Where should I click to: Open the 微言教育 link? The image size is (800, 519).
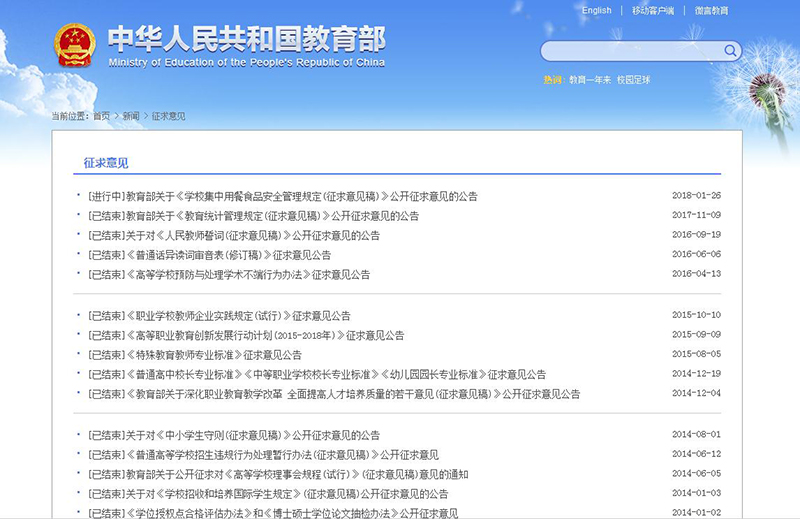pyautogui.click(x=712, y=11)
